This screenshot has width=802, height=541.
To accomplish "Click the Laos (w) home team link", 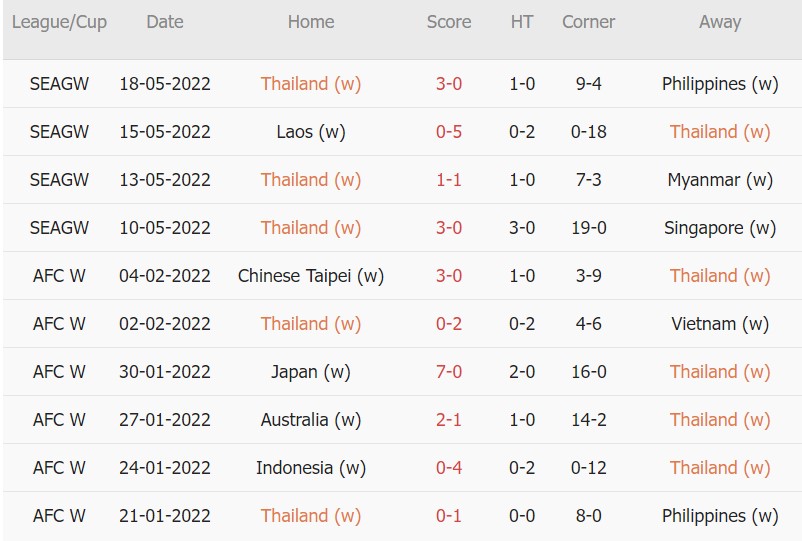I will click(311, 132).
